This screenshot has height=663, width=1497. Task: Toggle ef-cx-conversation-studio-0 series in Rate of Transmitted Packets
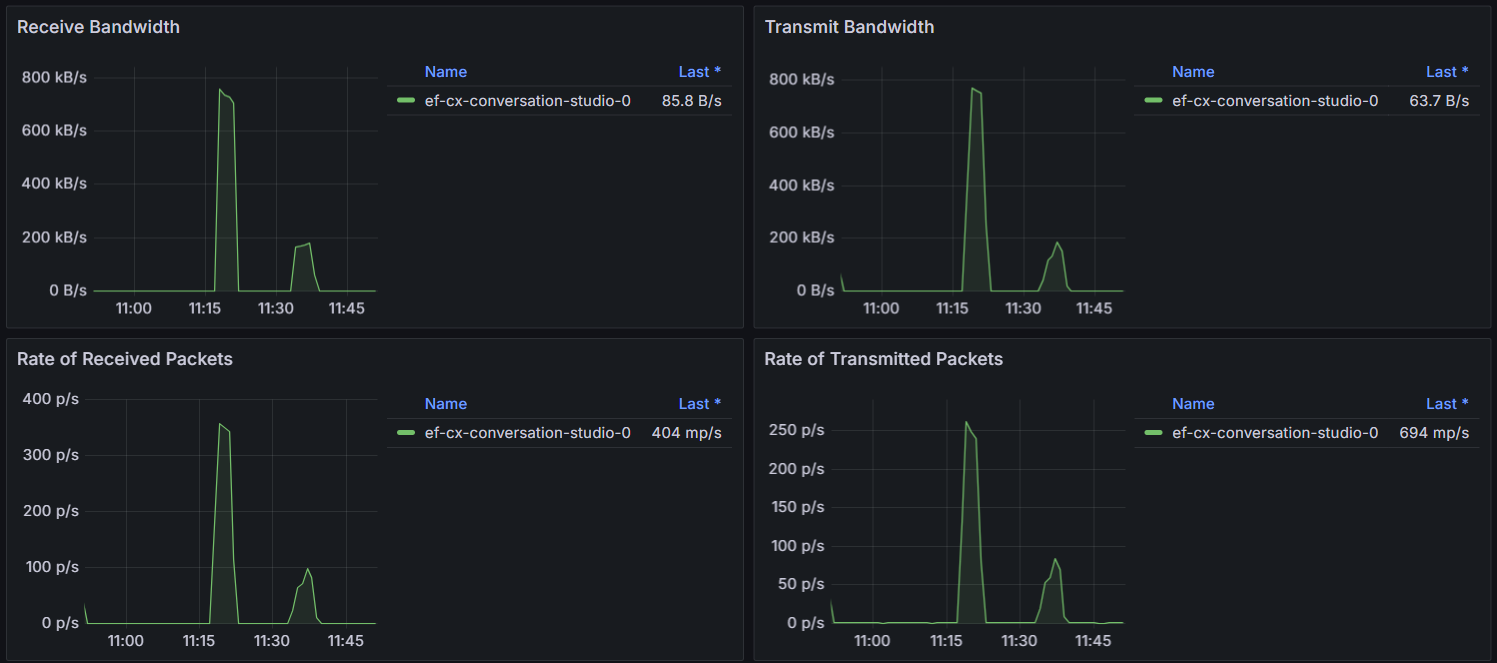point(1275,433)
